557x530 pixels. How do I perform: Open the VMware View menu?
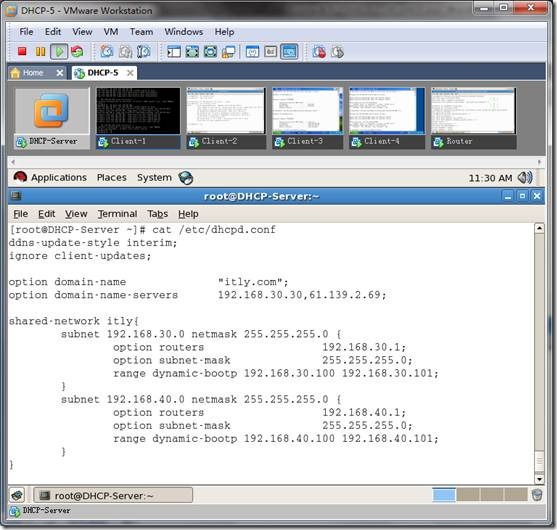pyautogui.click(x=82, y=32)
